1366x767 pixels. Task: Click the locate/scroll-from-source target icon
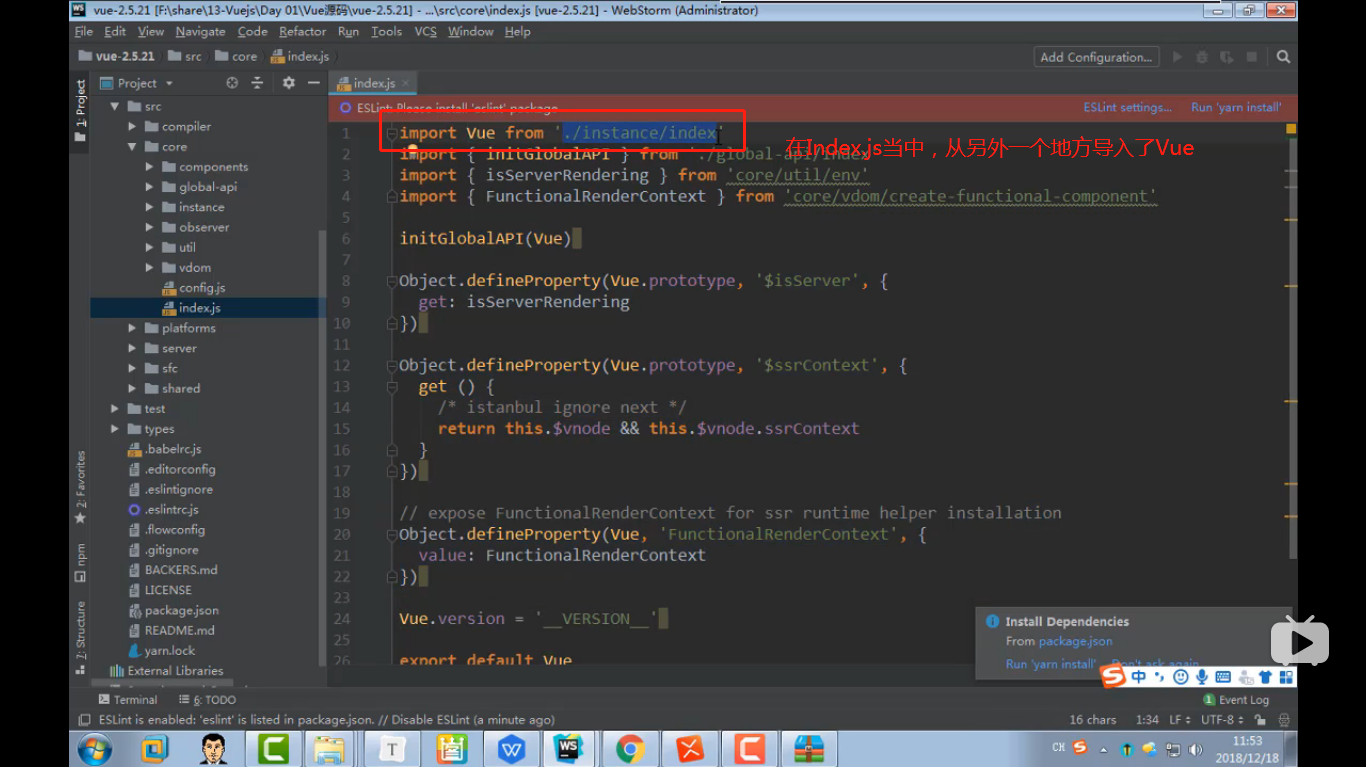click(x=232, y=83)
